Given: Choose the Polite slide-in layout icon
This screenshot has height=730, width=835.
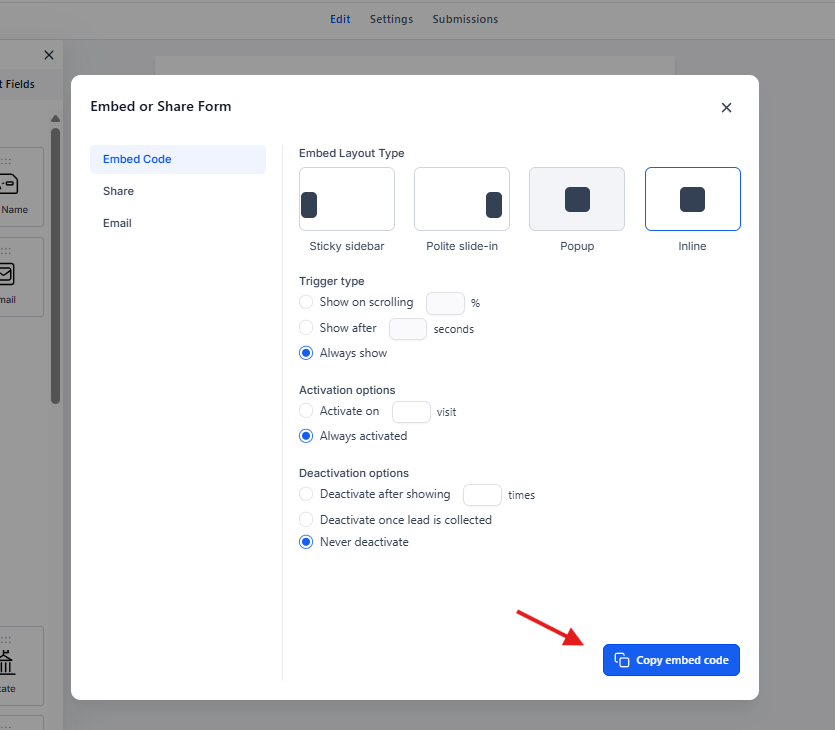Looking at the screenshot, I should tap(462, 199).
